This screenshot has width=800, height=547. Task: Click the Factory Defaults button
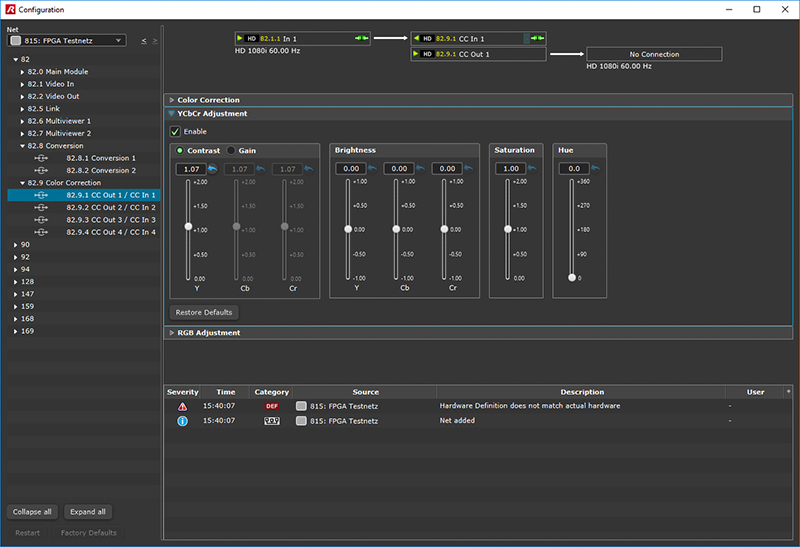click(89, 533)
